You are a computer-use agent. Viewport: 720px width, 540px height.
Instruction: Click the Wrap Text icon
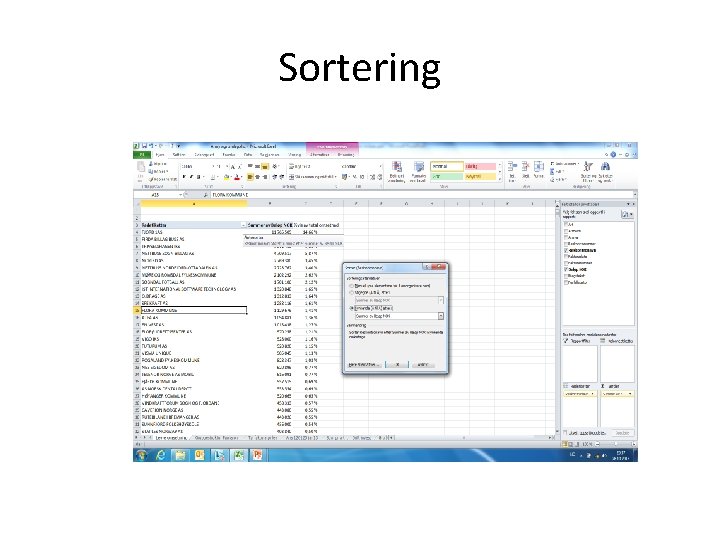coord(291,167)
